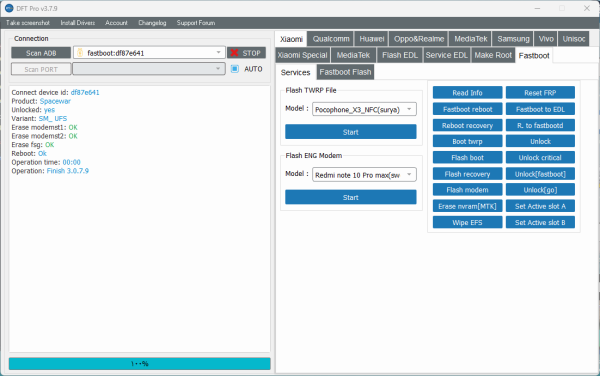Click the red X icon on STOP
Viewport: 600px width, 376px height.
coord(235,53)
